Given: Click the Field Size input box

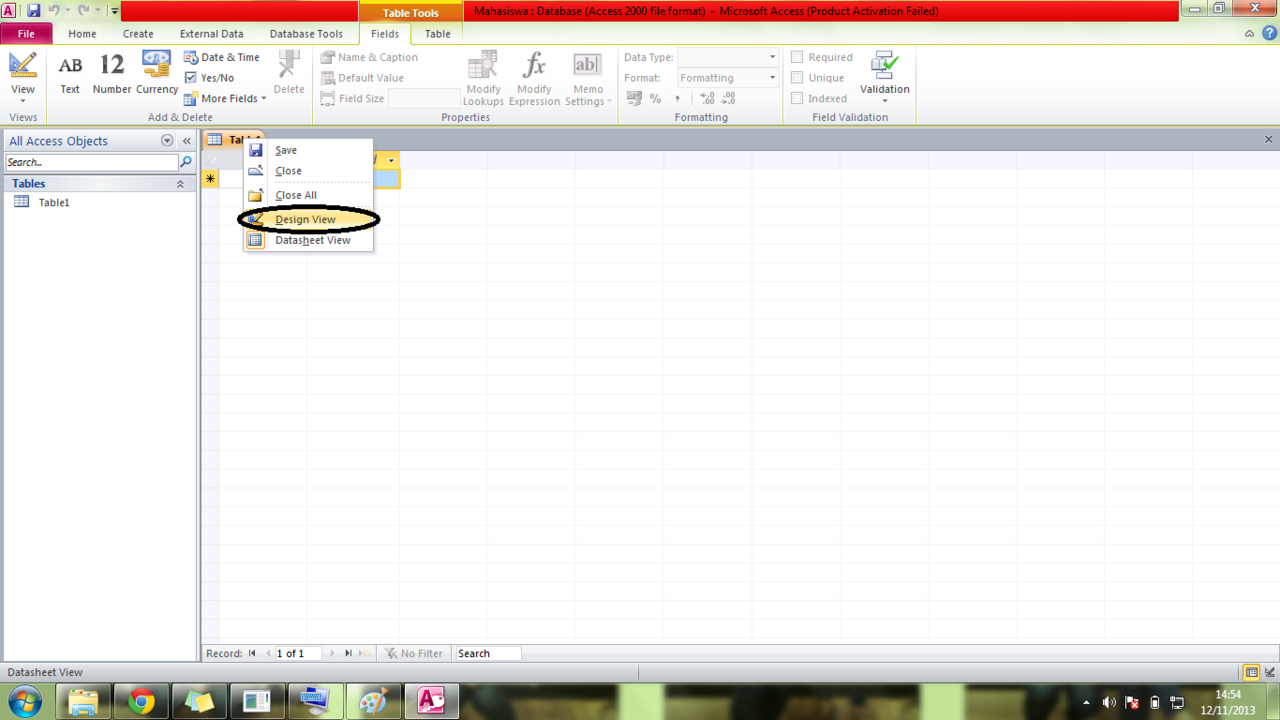Looking at the screenshot, I should 424,99.
